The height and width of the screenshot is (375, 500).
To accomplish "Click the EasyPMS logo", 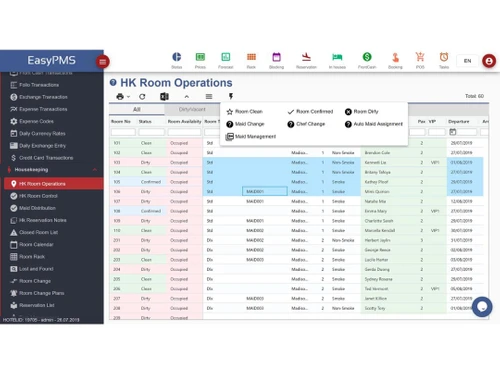I will [51, 60].
